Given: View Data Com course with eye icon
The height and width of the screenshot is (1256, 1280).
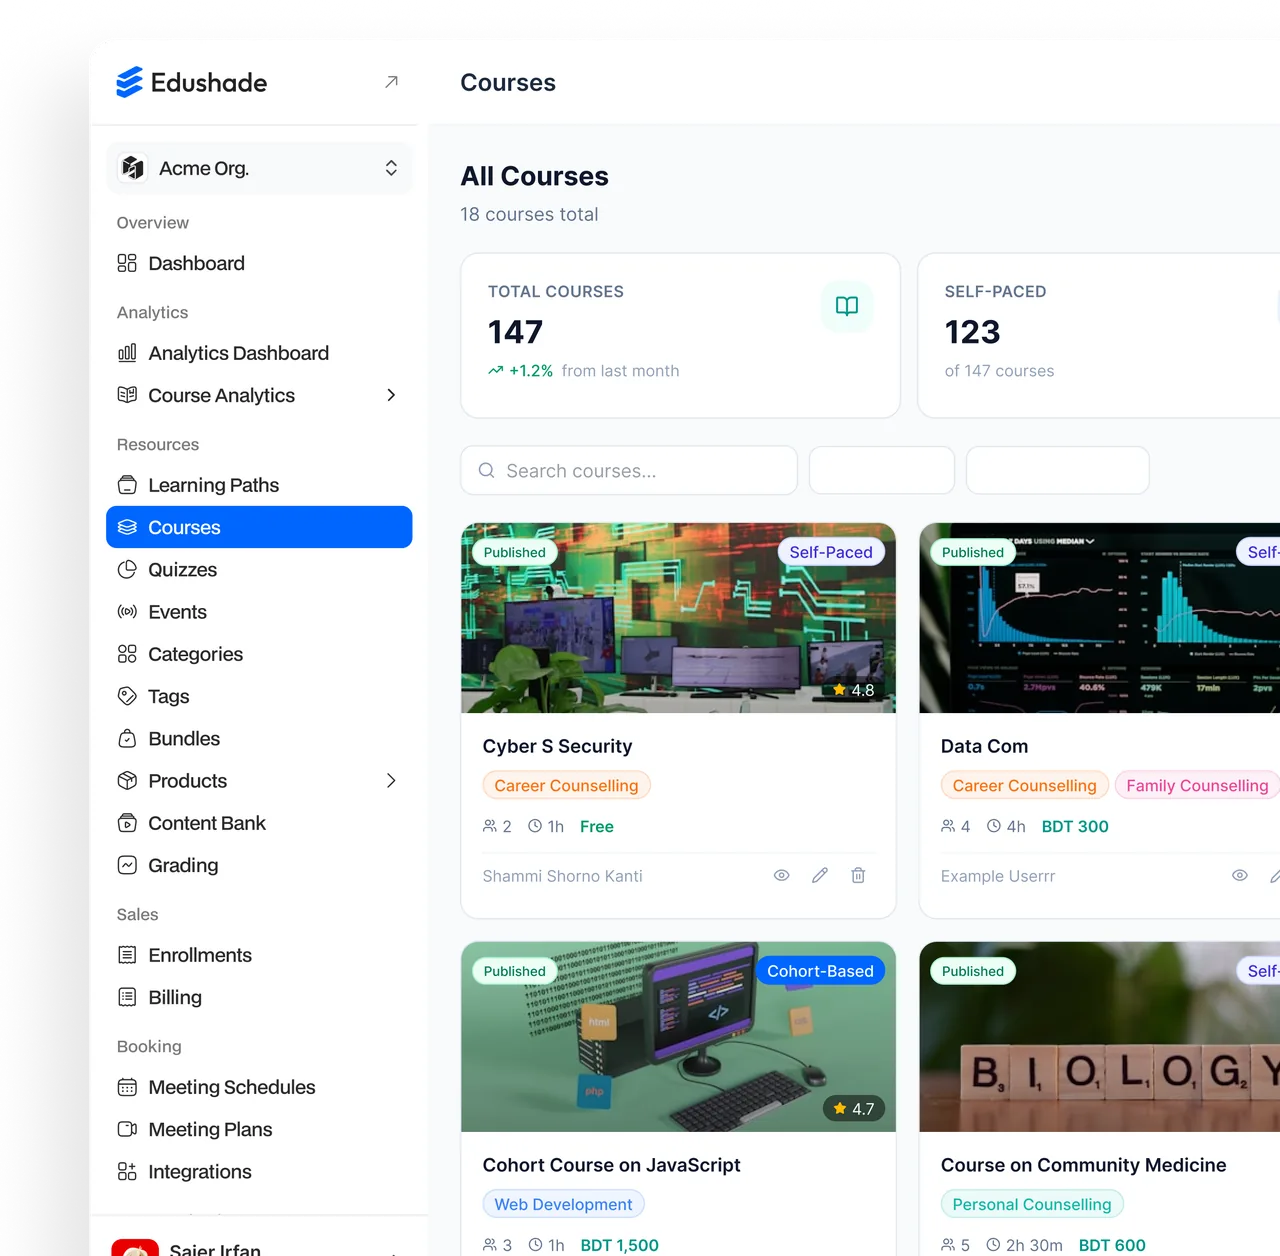Looking at the screenshot, I should tap(1240, 875).
